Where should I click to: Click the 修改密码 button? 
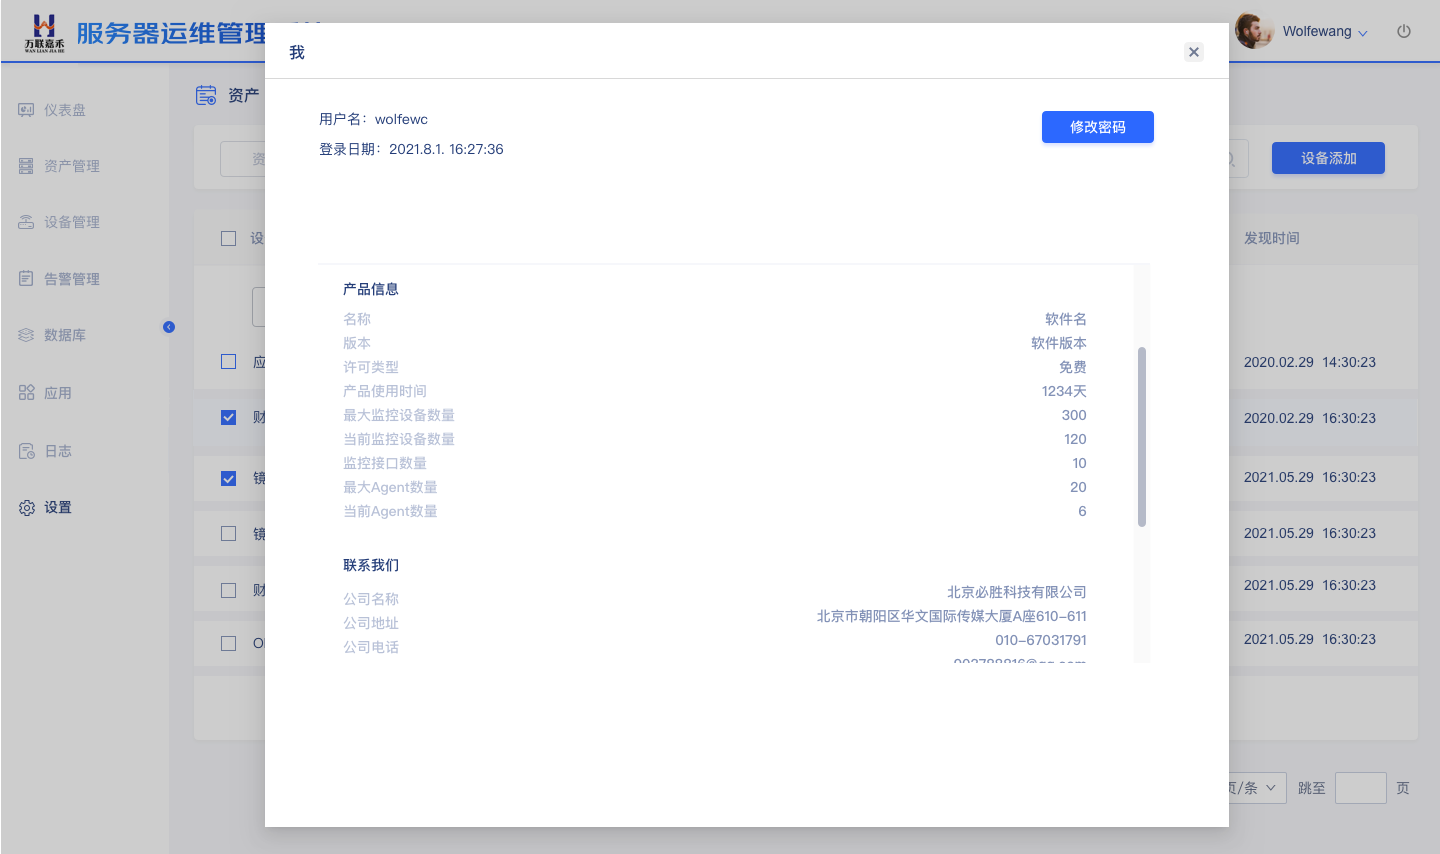(x=1097, y=127)
